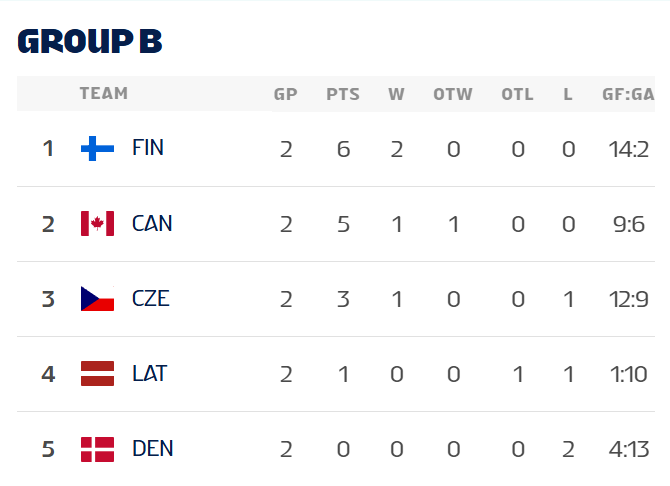Click the Czech Republic flag icon
The width and height of the screenshot is (670, 486).
(x=97, y=299)
